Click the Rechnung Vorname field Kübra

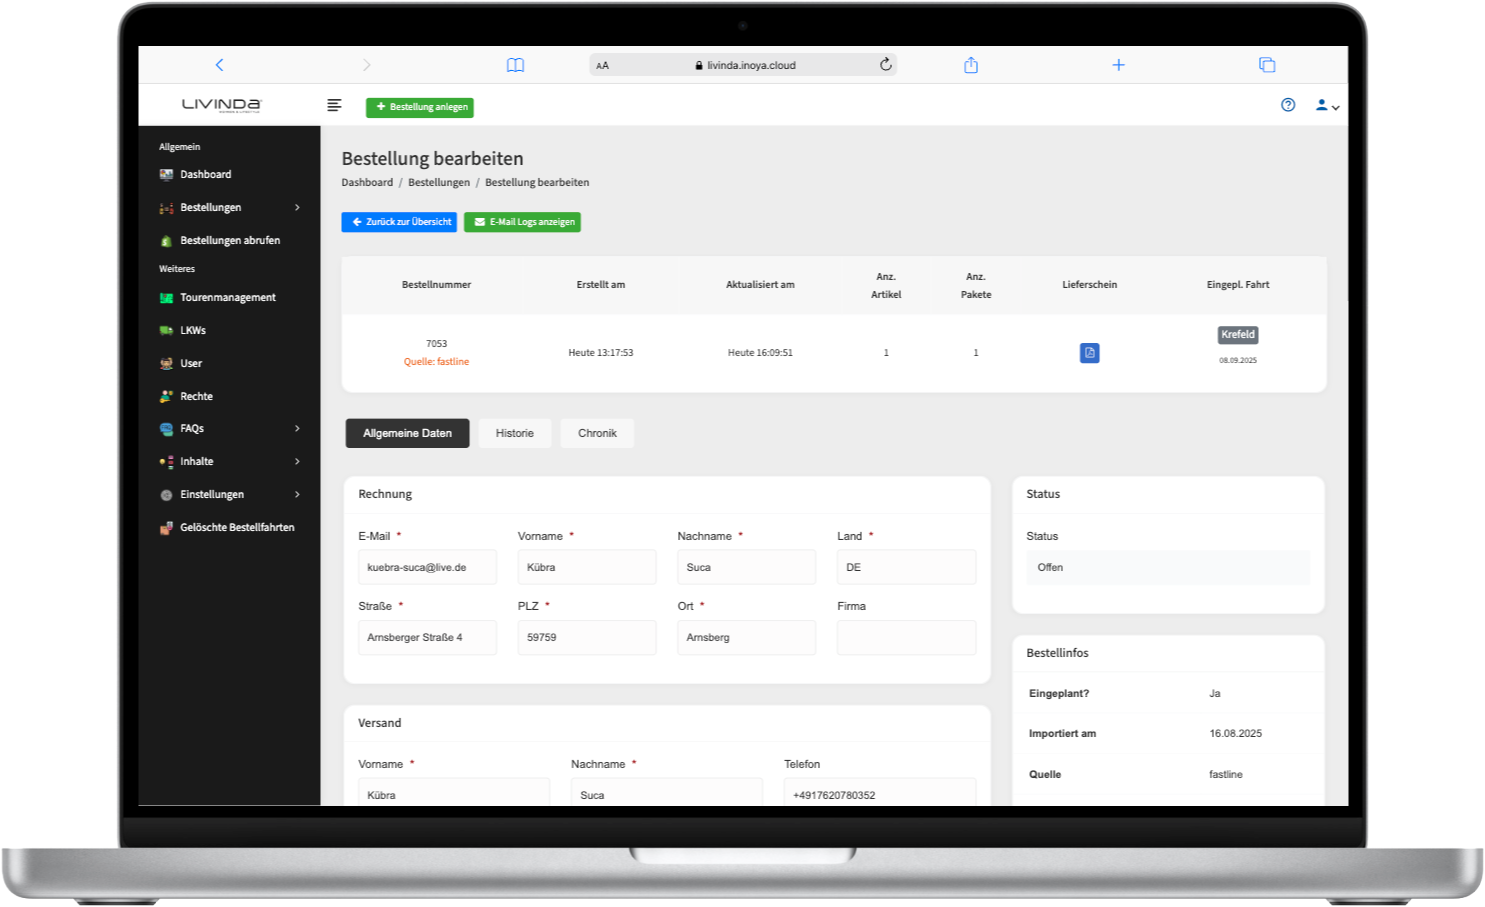[x=587, y=567]
